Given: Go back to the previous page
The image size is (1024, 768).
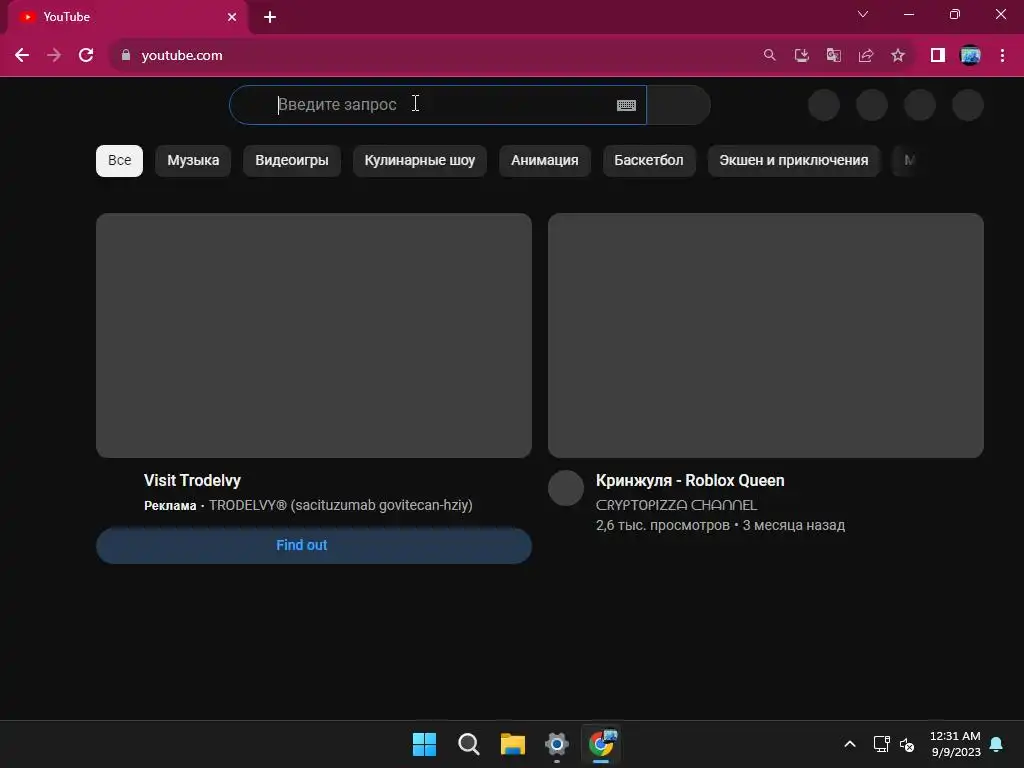Looking at the screenshot, I should pyautogui.click(x=22, y=56).
